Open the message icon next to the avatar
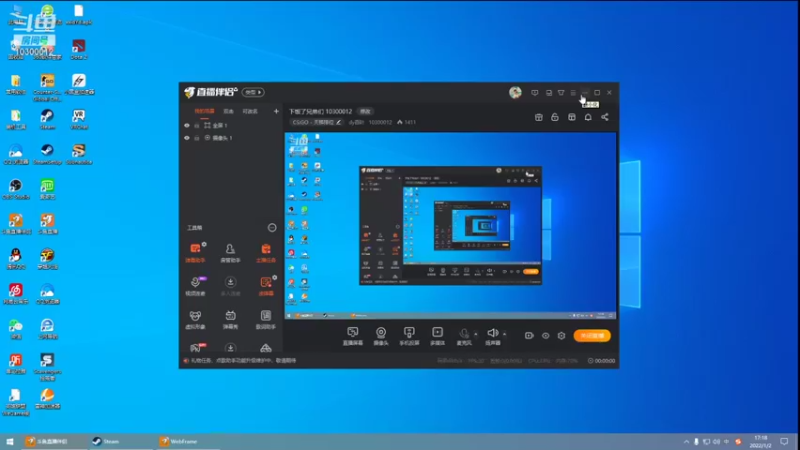The height and width of the screenshot is (450, 800). point(535,93)
